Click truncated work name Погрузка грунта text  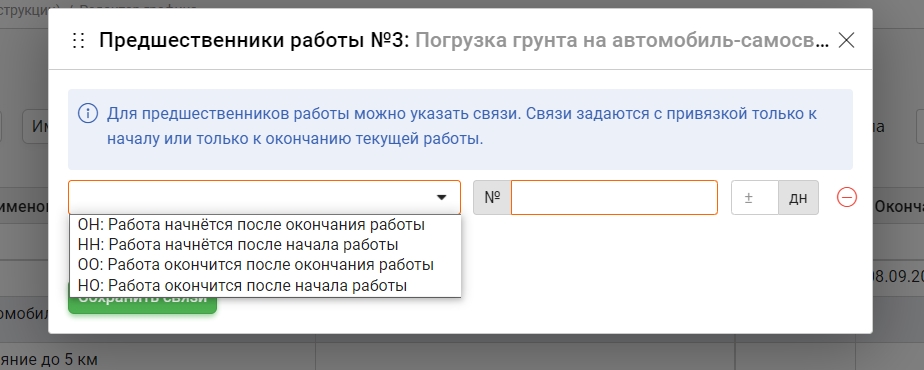pyautogui.click(x=622, y=40)
